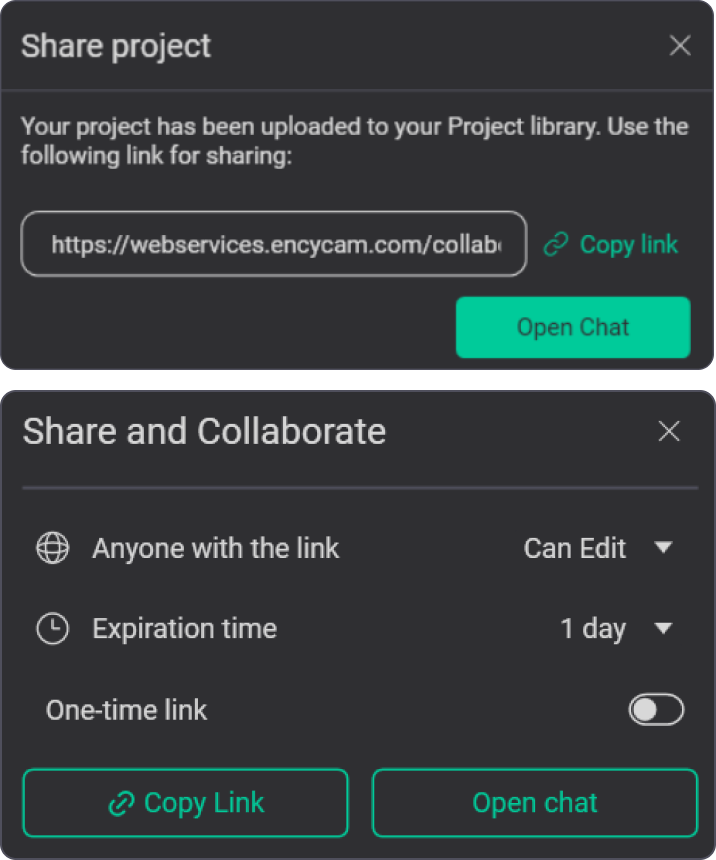
Task: Close the Share project dialog
Action: 680,46
